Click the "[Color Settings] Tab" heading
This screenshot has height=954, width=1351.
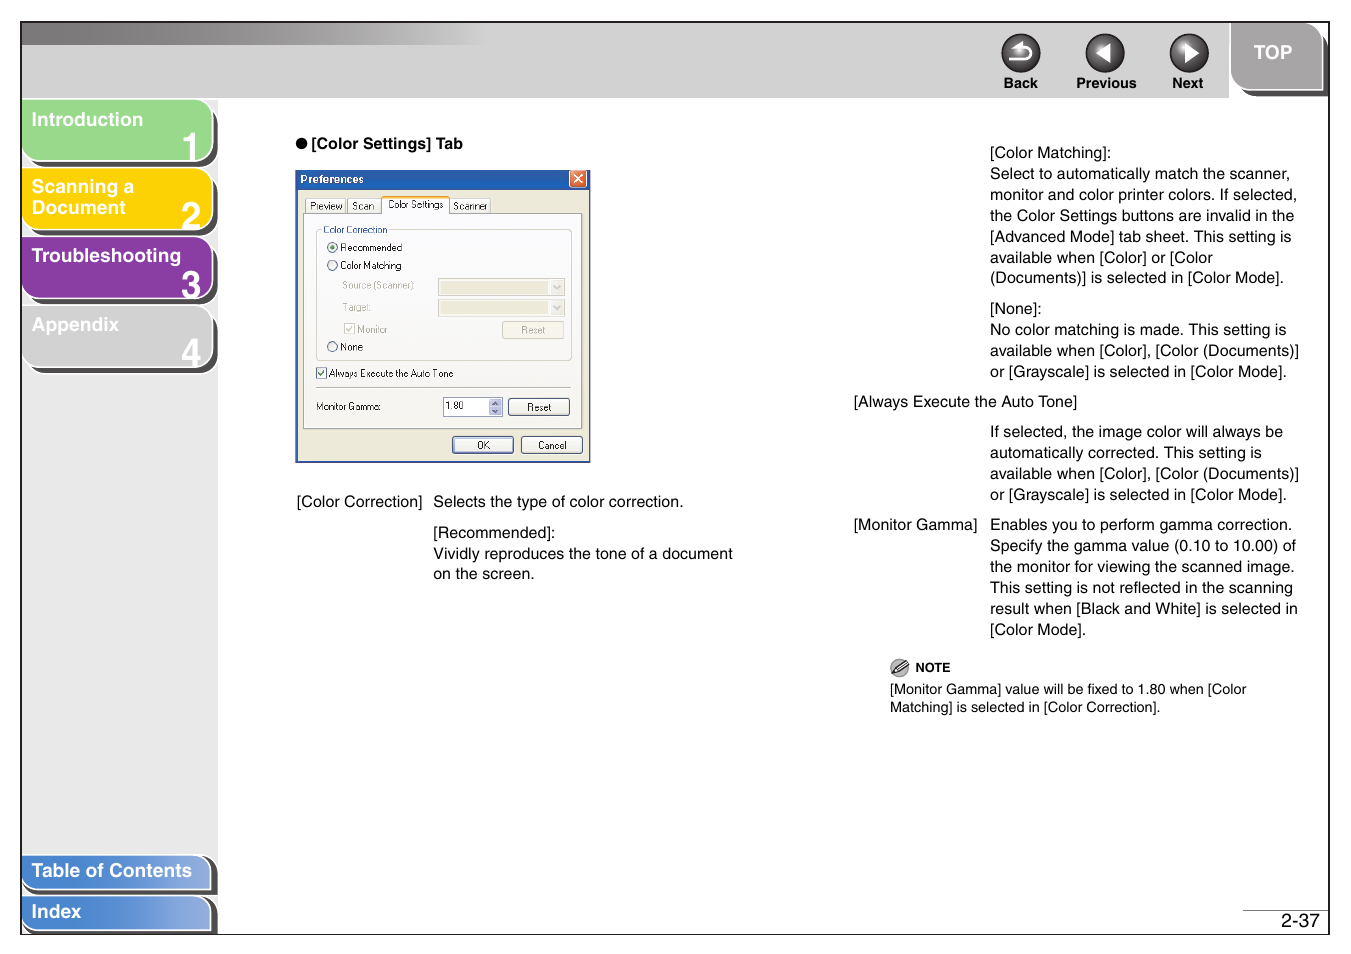point(386,144)
